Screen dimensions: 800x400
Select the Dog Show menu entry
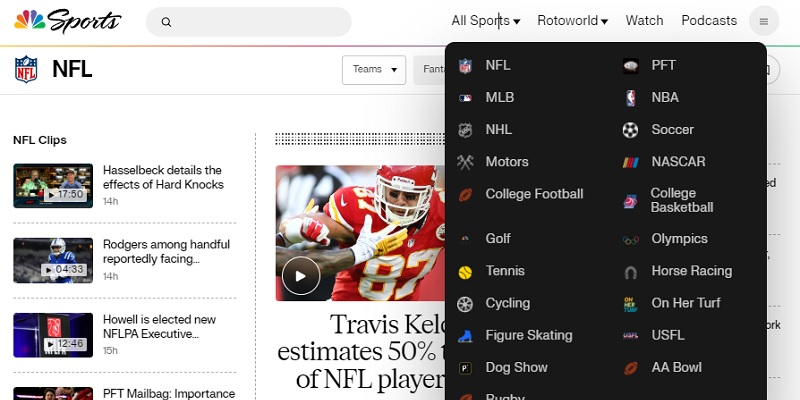pyautogui.click(x=516, y=367)
